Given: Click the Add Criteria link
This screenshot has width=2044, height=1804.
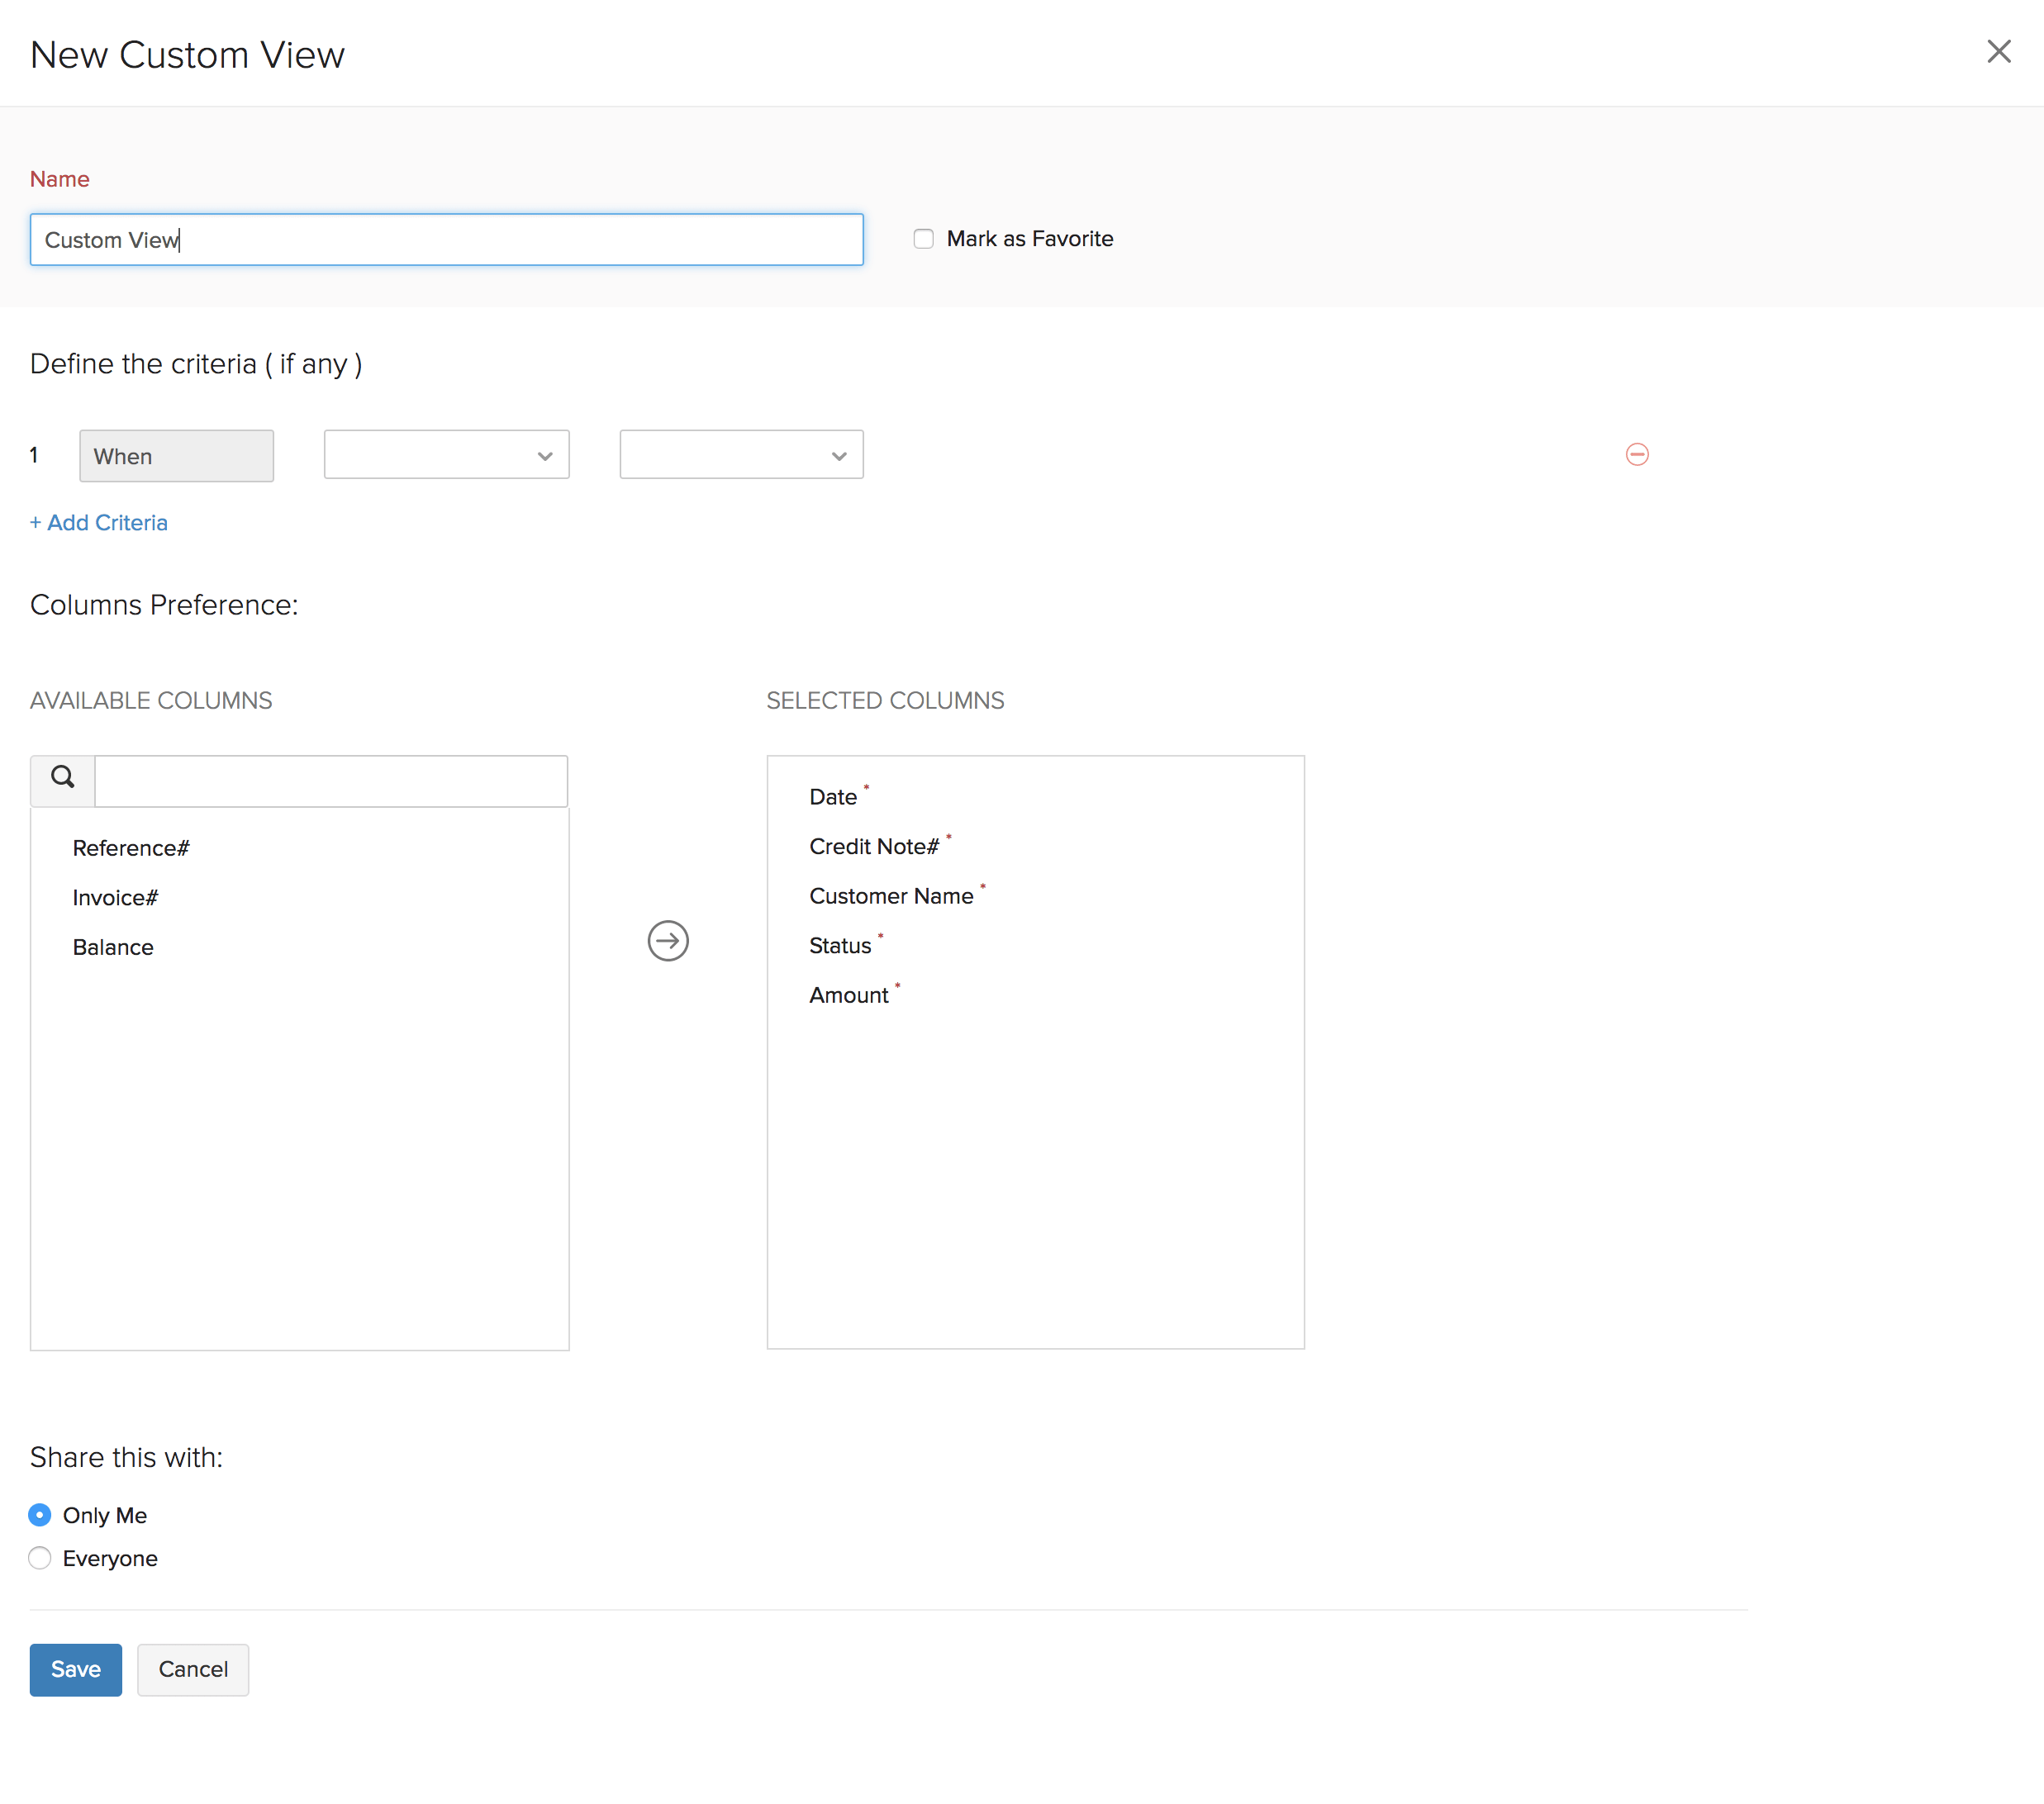Looking at the screenshot, I should [x=98, y=522].
